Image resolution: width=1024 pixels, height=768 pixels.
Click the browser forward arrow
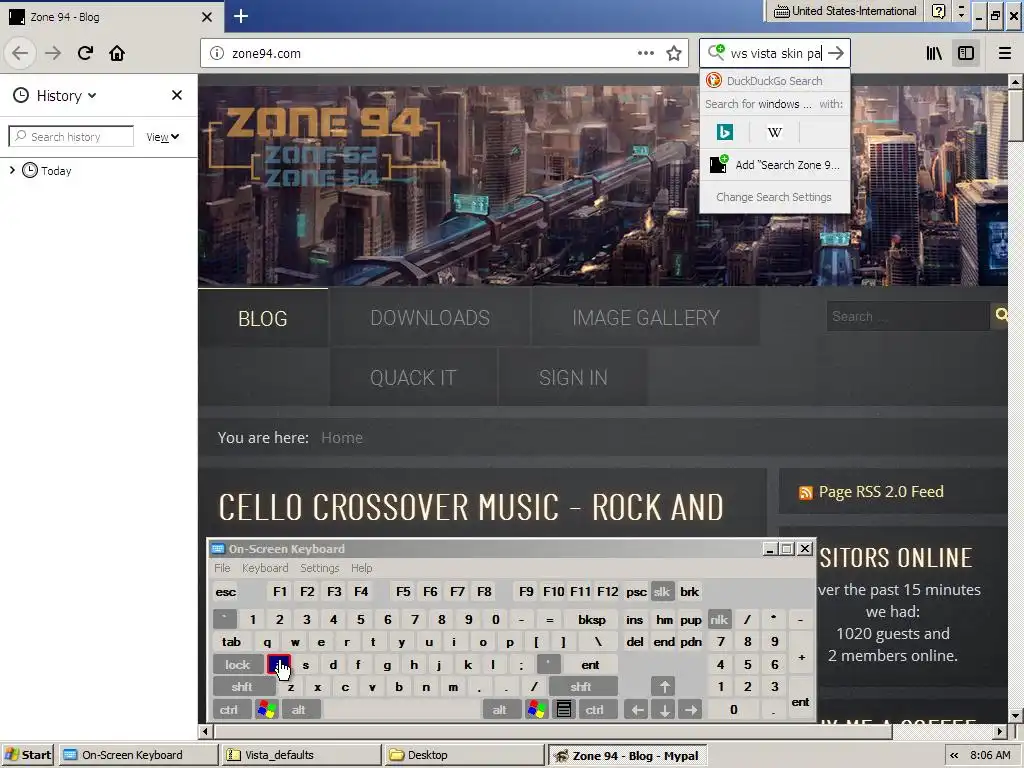(x=53, y=53)
